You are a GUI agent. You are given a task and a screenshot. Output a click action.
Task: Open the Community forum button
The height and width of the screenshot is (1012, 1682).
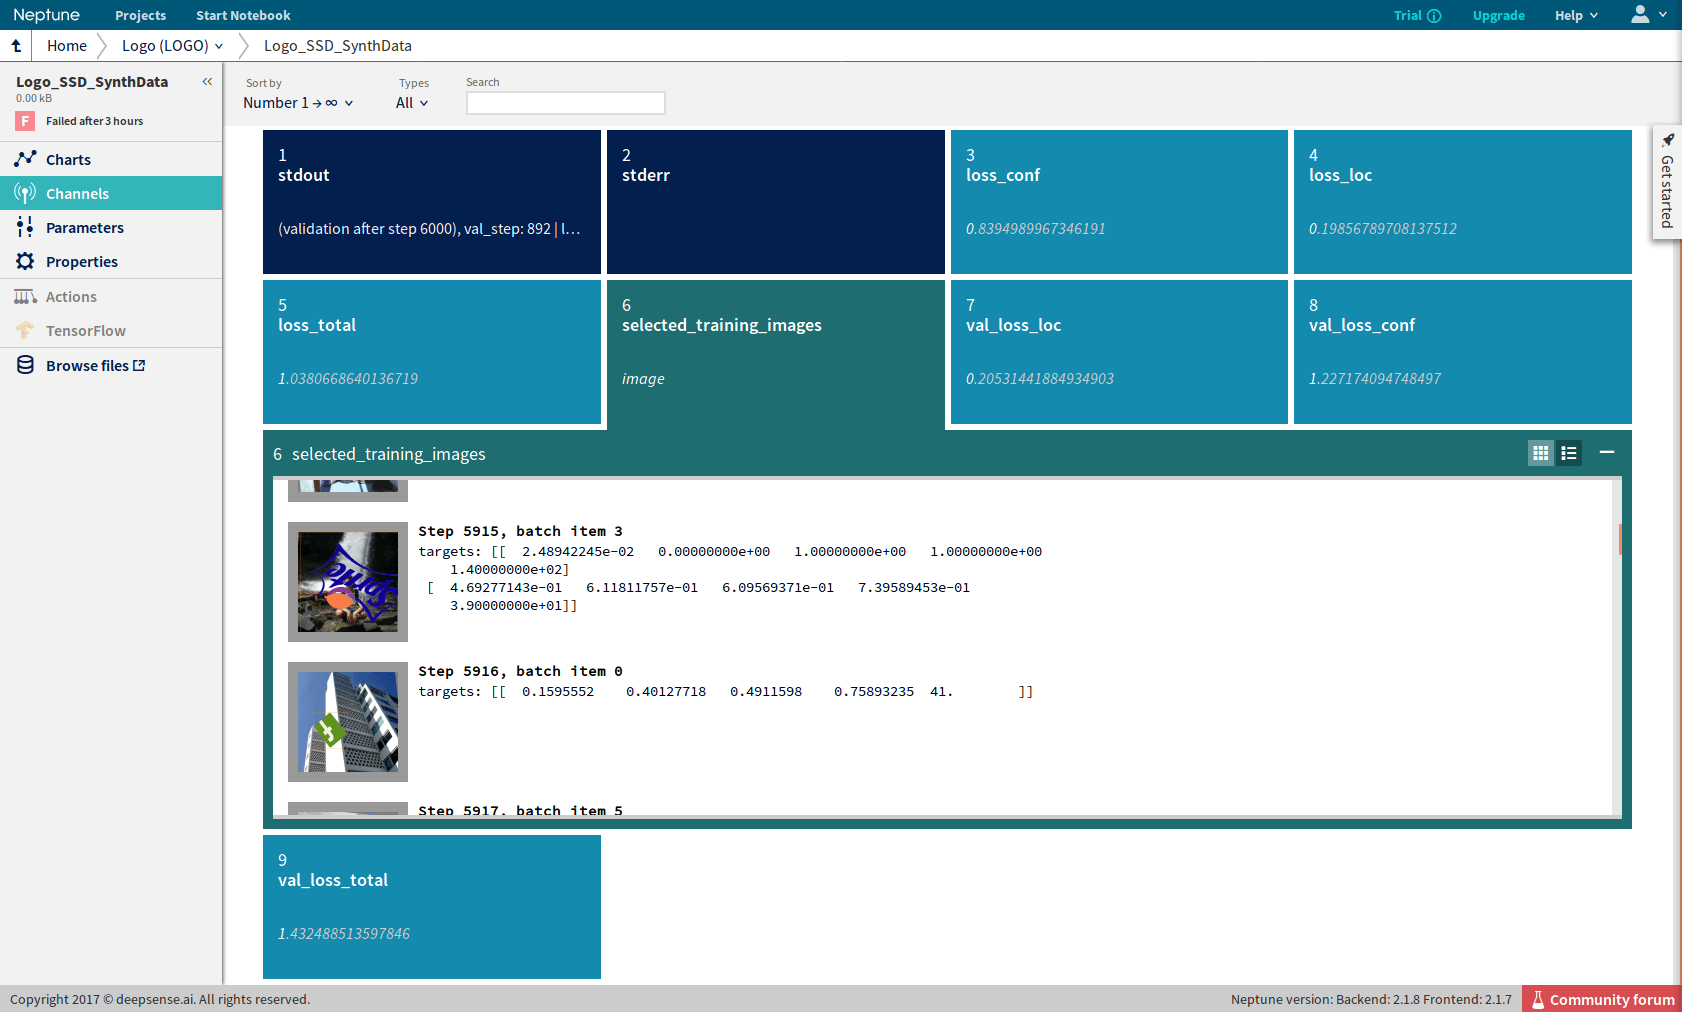[x=1602, y=999]
